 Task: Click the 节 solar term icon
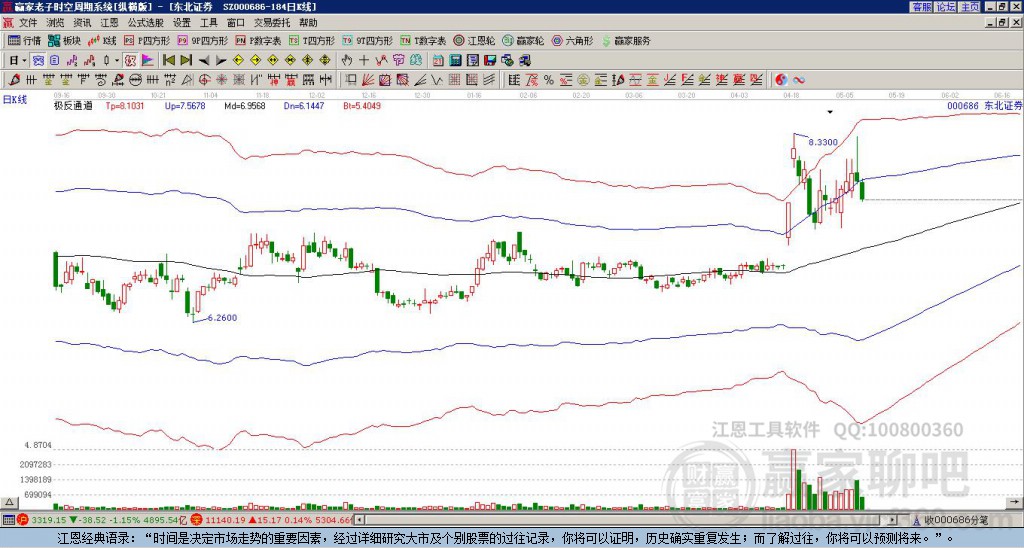(398, 60)
